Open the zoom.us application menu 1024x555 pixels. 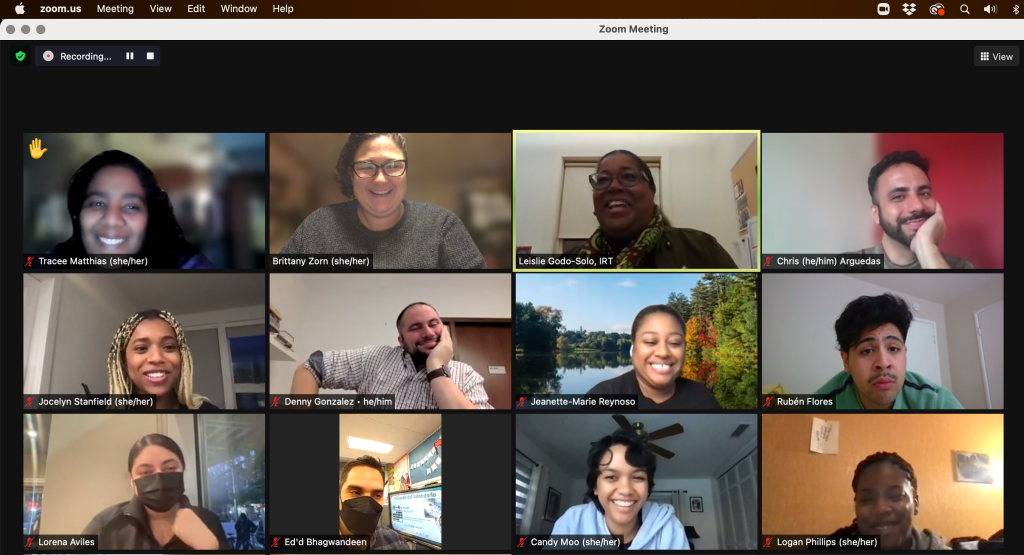61,9
